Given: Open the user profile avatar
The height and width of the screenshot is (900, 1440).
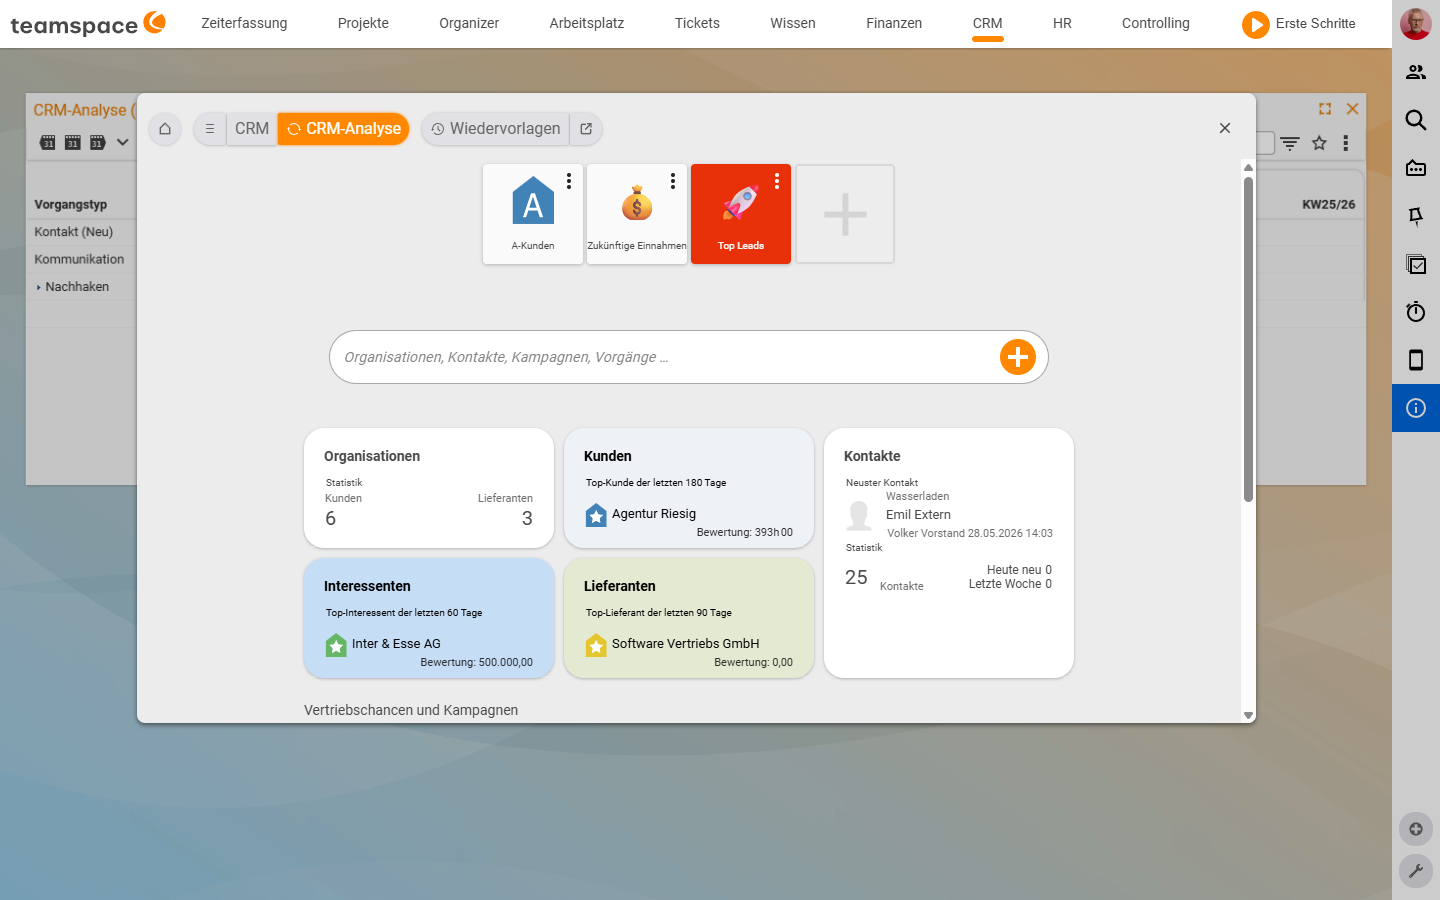Looking at the screenshot, I should [1416, 24].
